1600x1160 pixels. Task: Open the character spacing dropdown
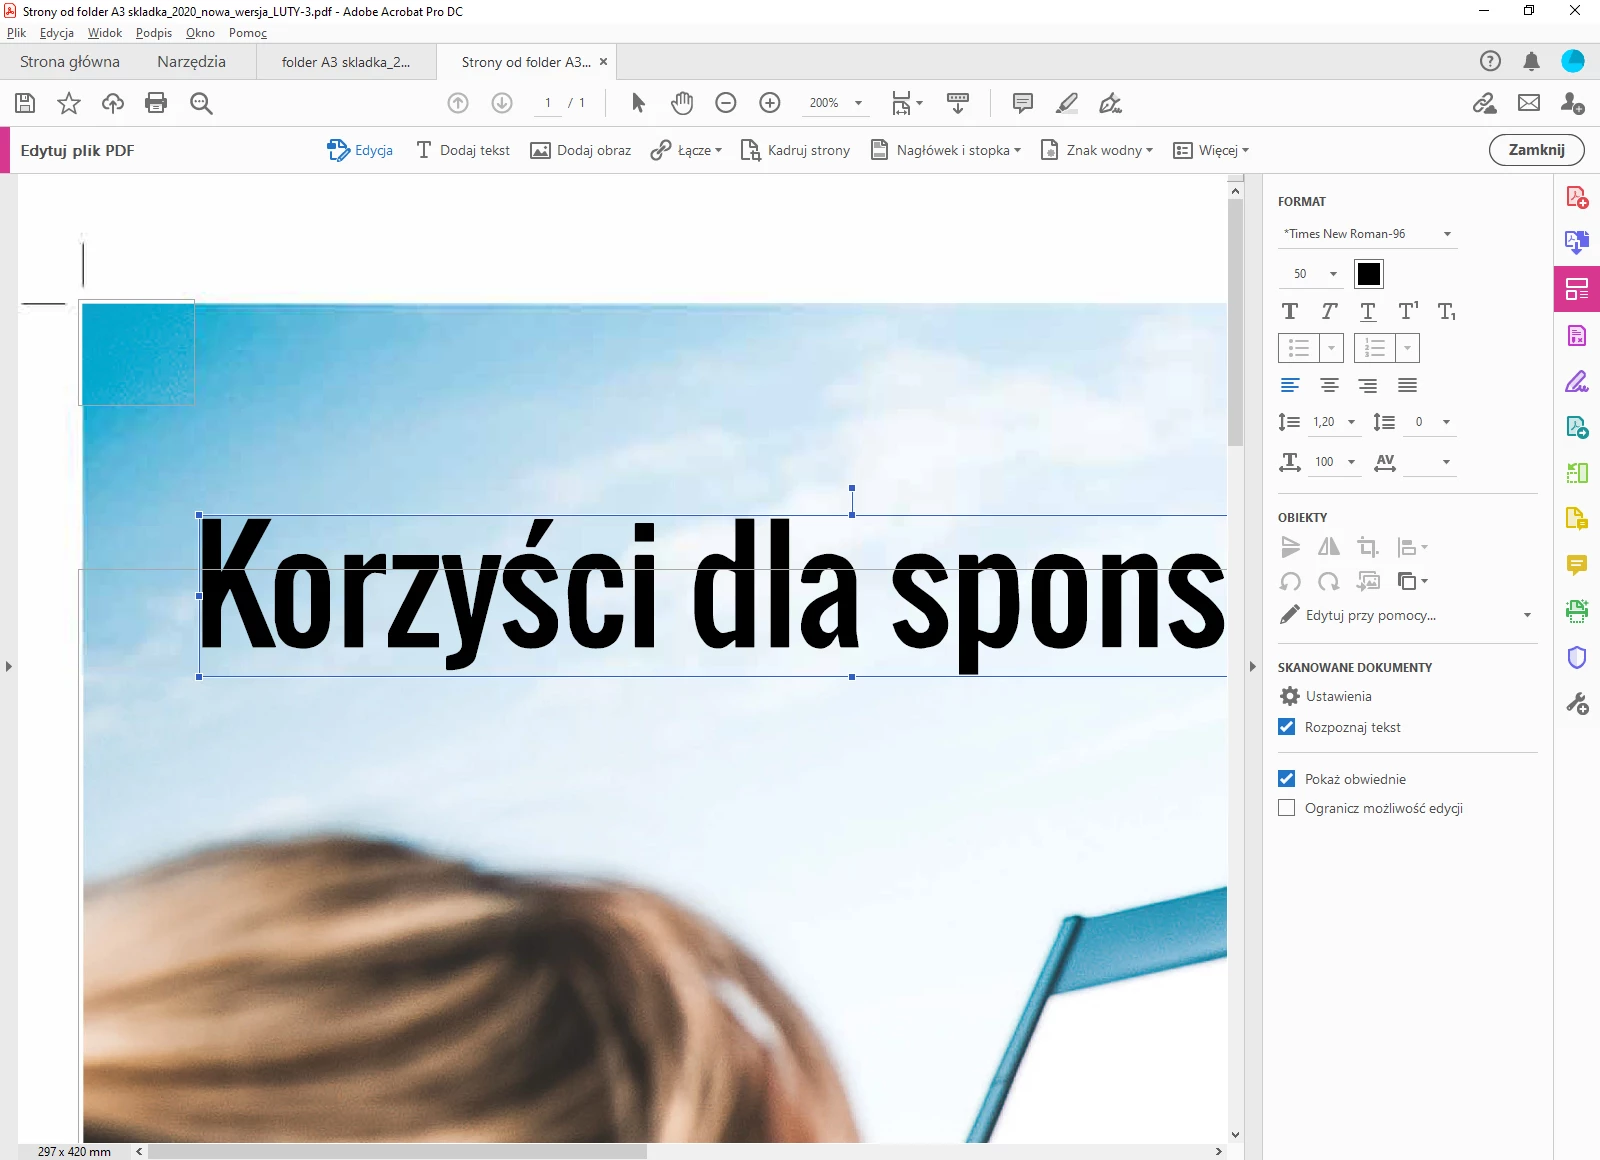click(1446, 462)
